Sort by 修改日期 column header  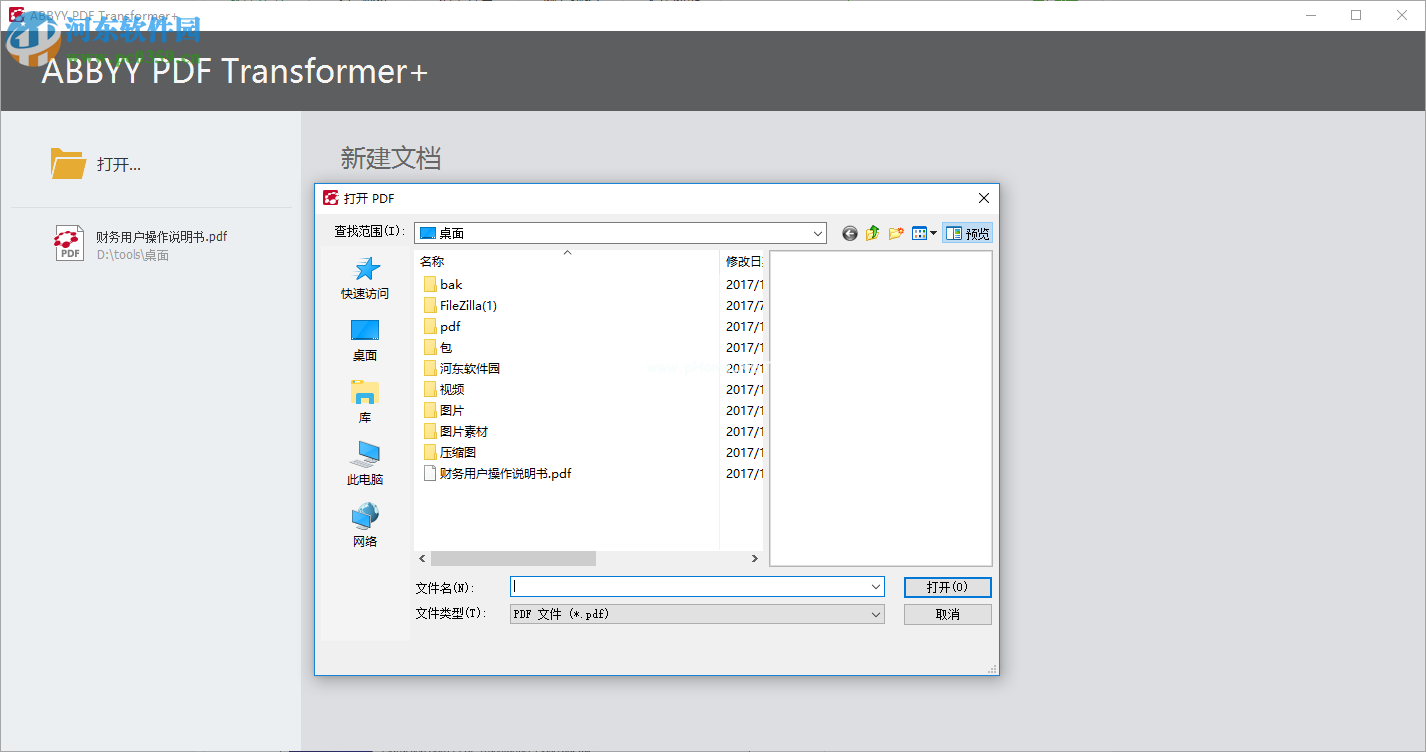coord(742,261)
